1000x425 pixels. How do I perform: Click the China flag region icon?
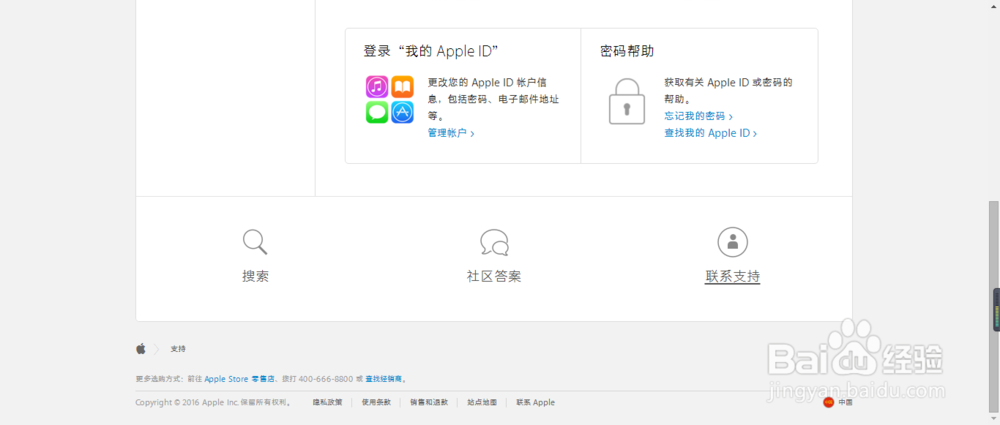(x=828, y=402)
